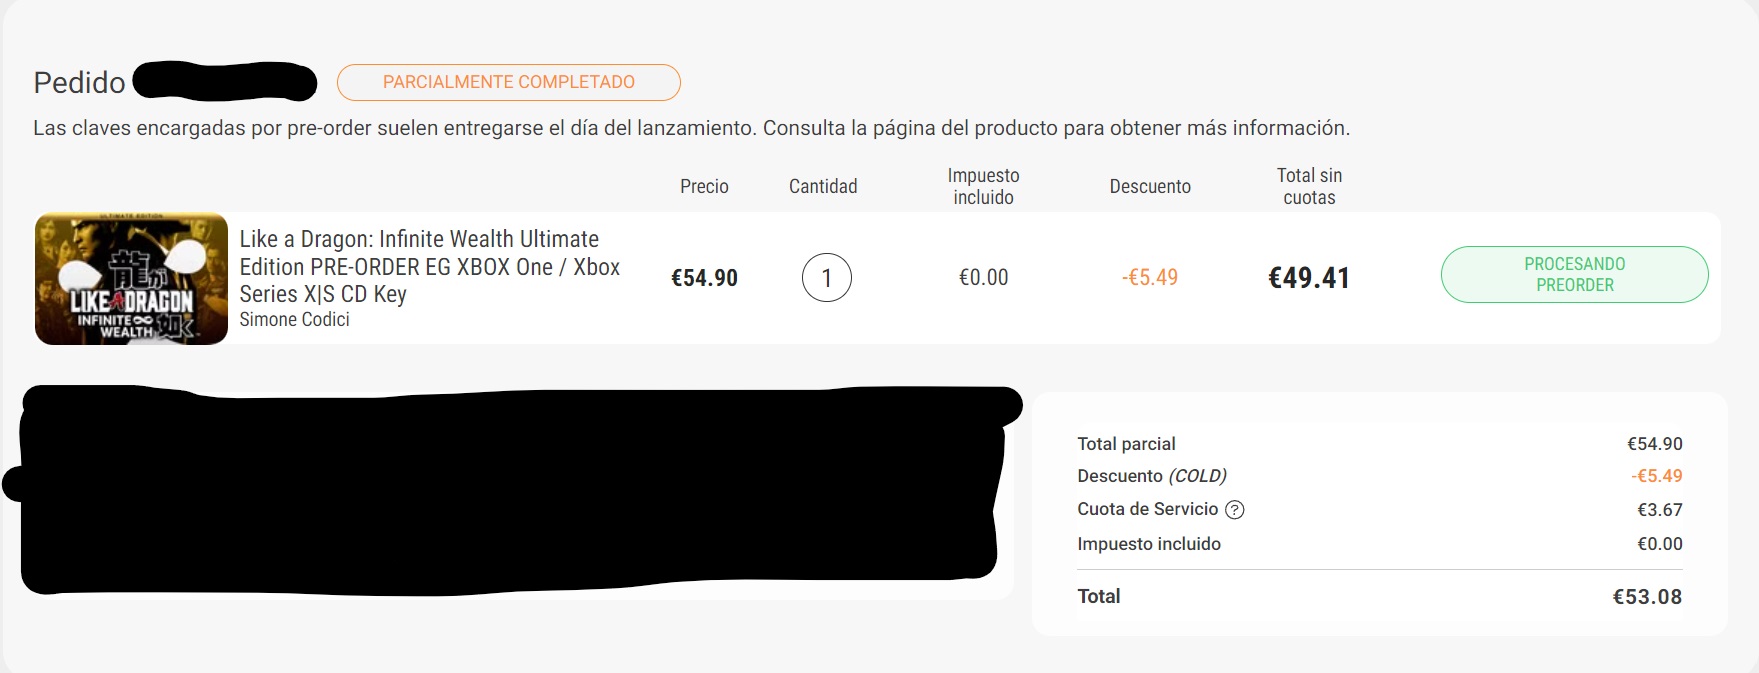The width and height of the screenshot is (1759, 673).
Task: Click the Pedido heading text
Action: [79, 82]
